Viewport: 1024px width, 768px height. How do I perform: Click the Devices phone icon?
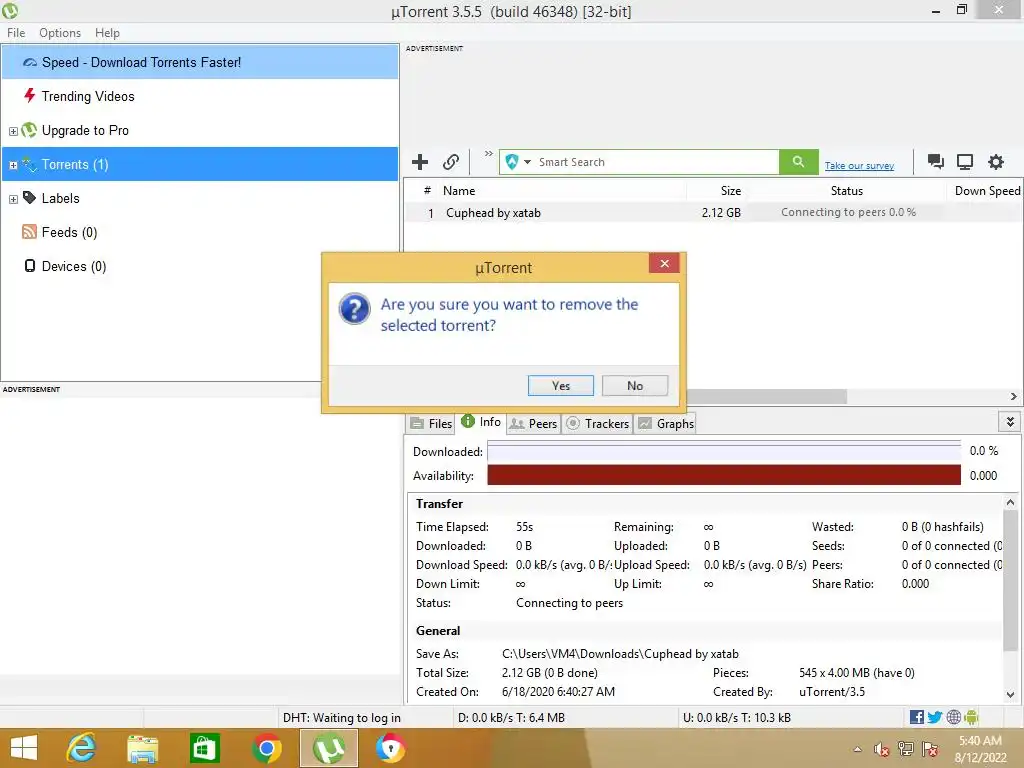(29, 266)
